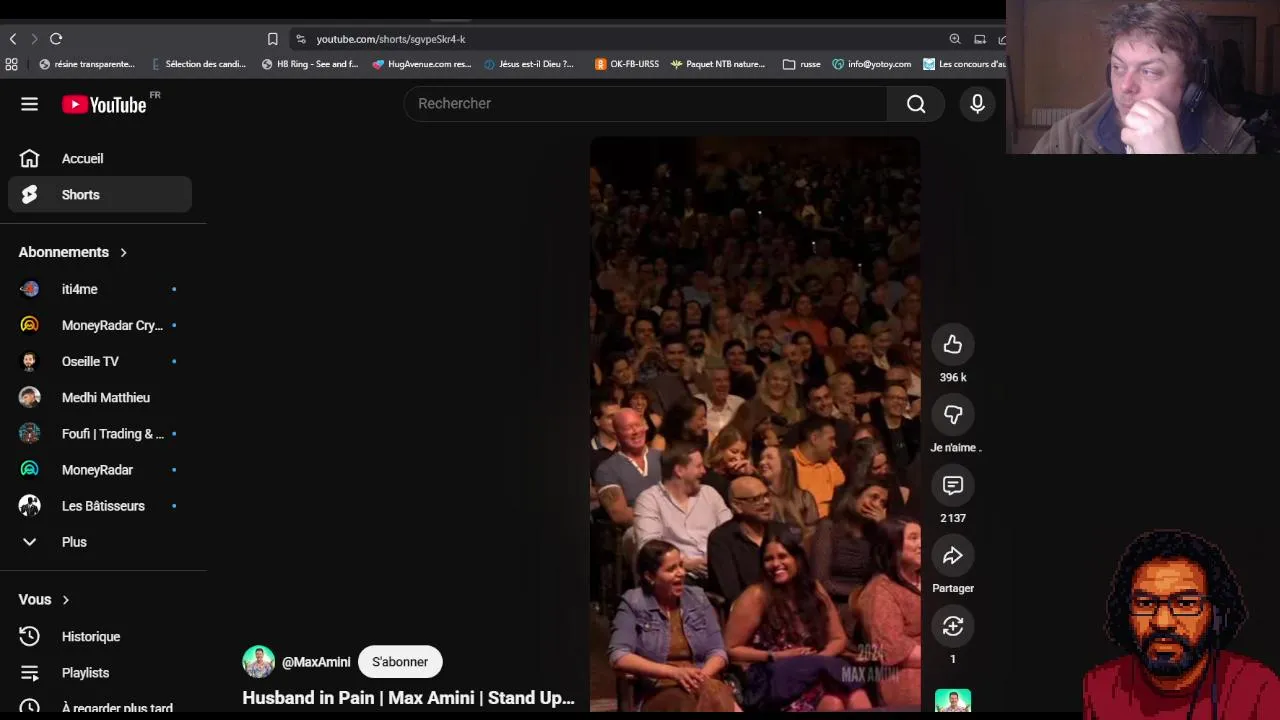Open the iti4me channel subscription
The image size is (1280, 720).
(100, 289)
